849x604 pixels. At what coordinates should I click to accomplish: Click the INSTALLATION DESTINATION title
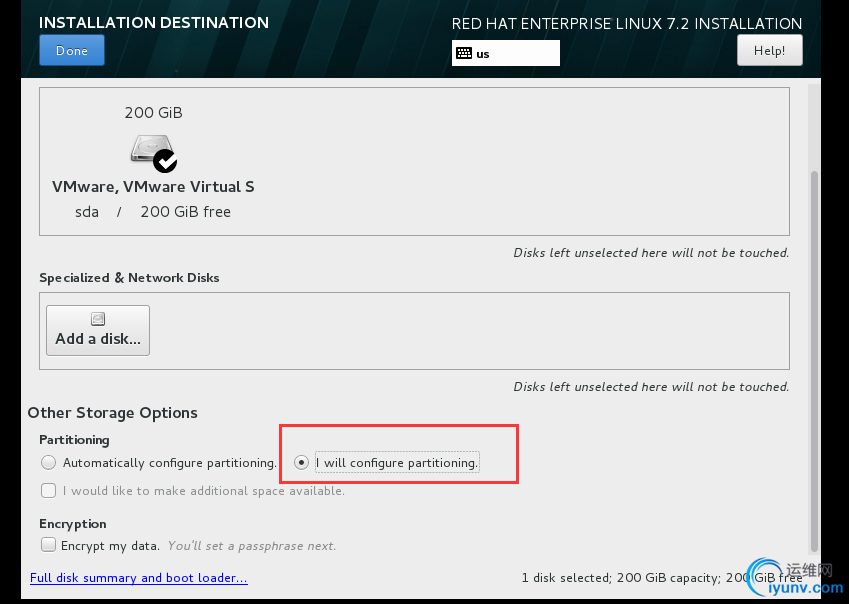154,23
